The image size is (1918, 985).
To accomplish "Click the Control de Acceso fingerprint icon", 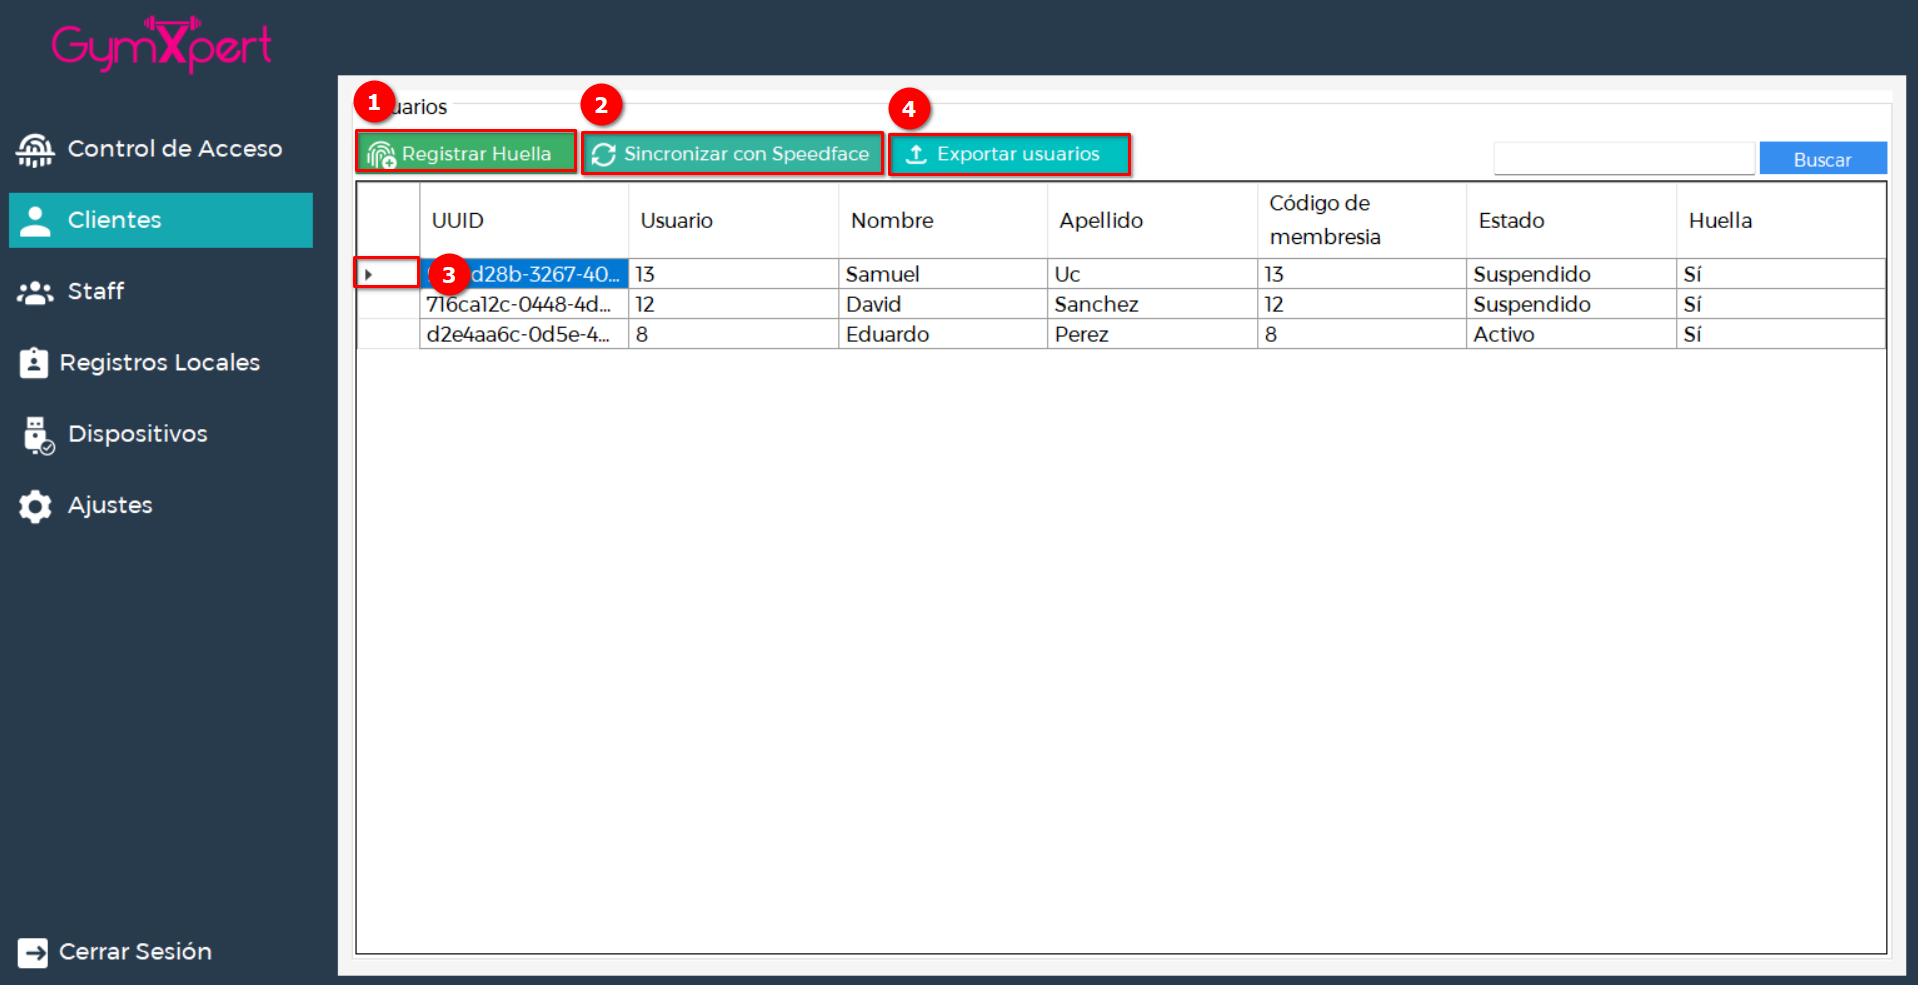I will click(35, 150).
